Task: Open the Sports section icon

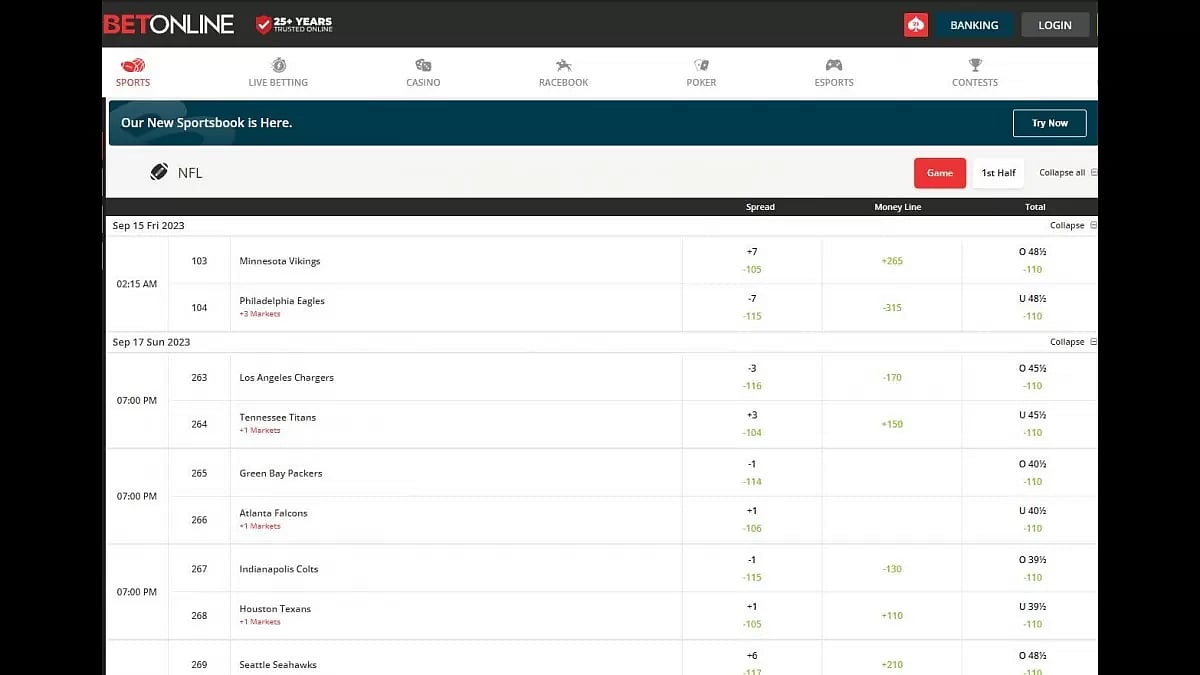Action: pyautogui.click(x=133, y=66)
